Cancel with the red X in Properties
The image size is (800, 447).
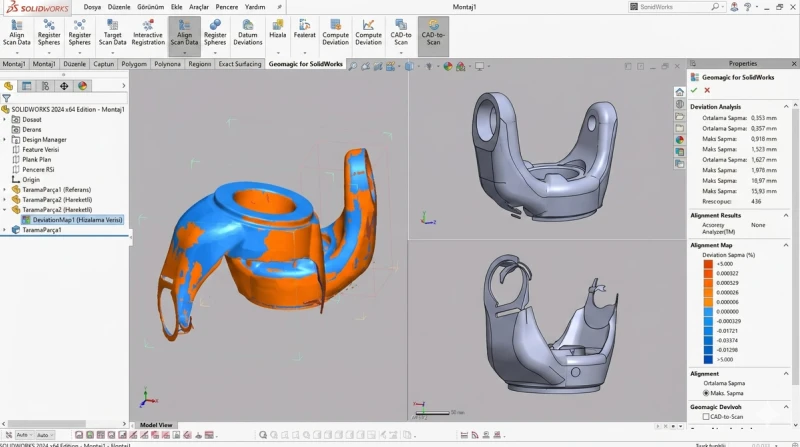[707, 90]
